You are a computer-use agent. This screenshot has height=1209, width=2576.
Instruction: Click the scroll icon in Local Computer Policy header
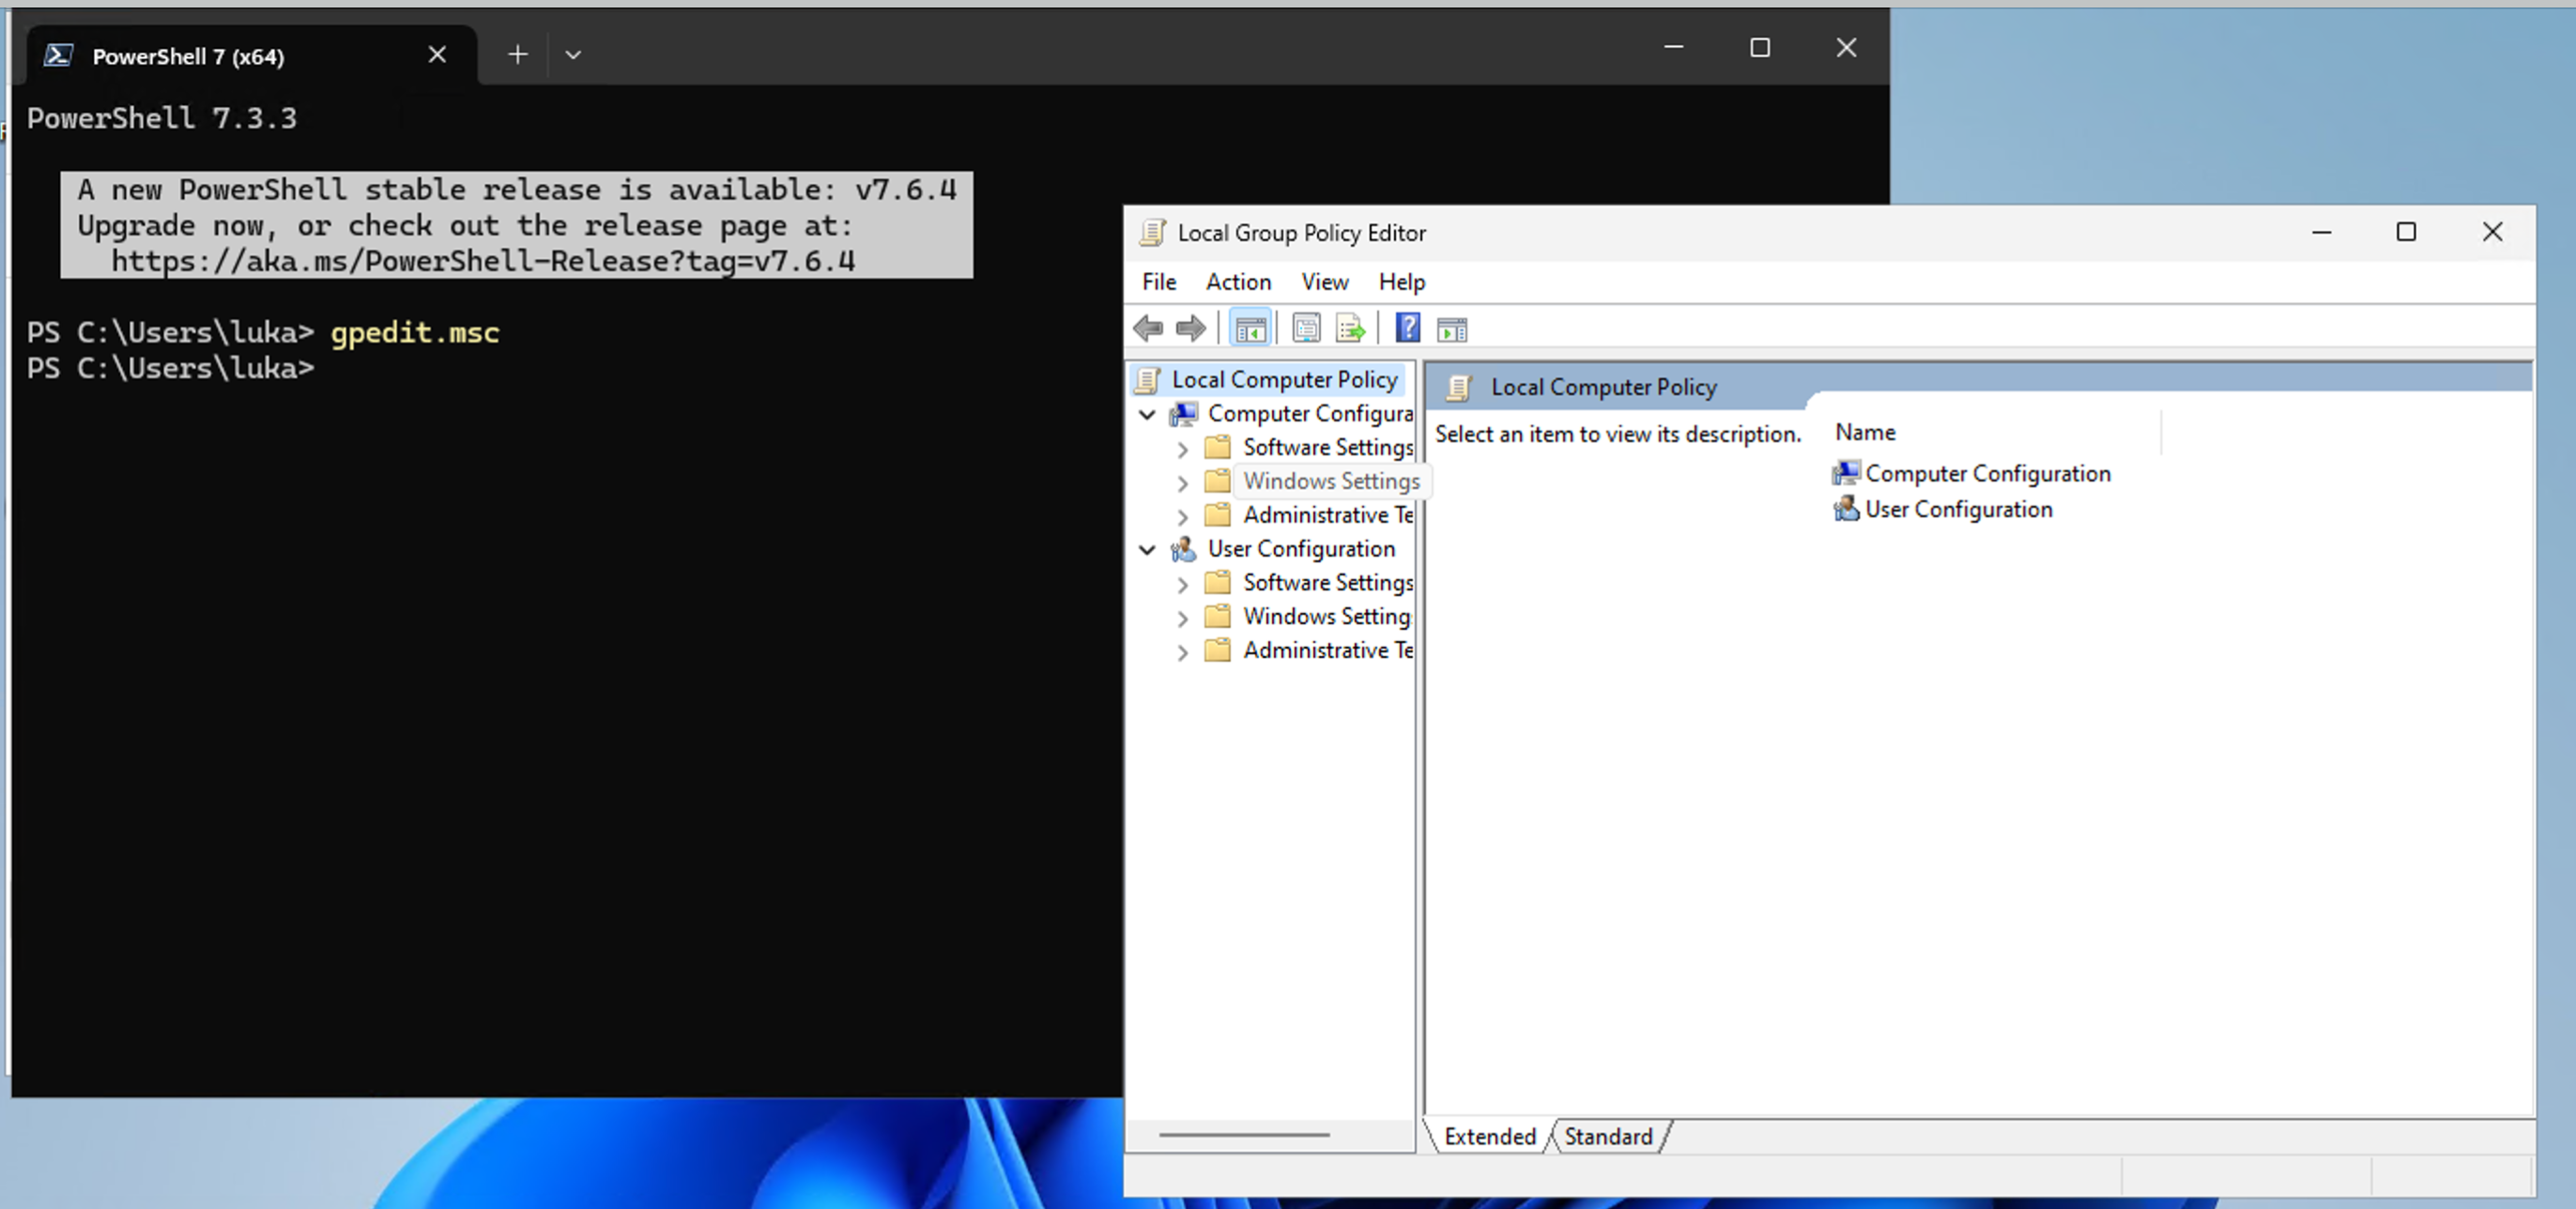tap(1459, 387)
